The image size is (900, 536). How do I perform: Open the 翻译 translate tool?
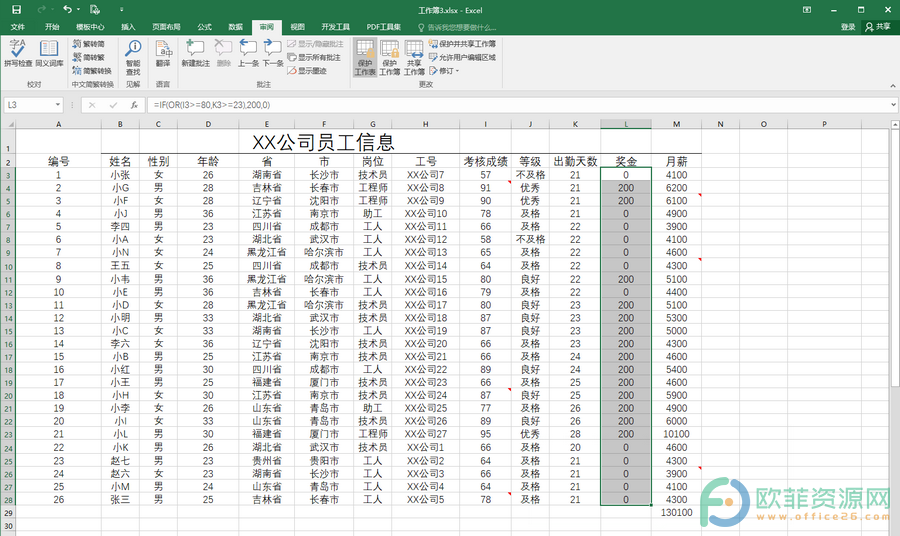pyautogui.click(x=163, y=53)
